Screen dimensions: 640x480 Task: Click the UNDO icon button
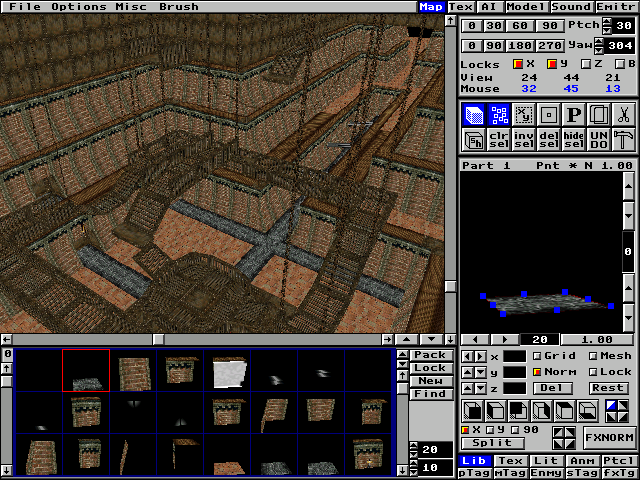coord(598,140)
